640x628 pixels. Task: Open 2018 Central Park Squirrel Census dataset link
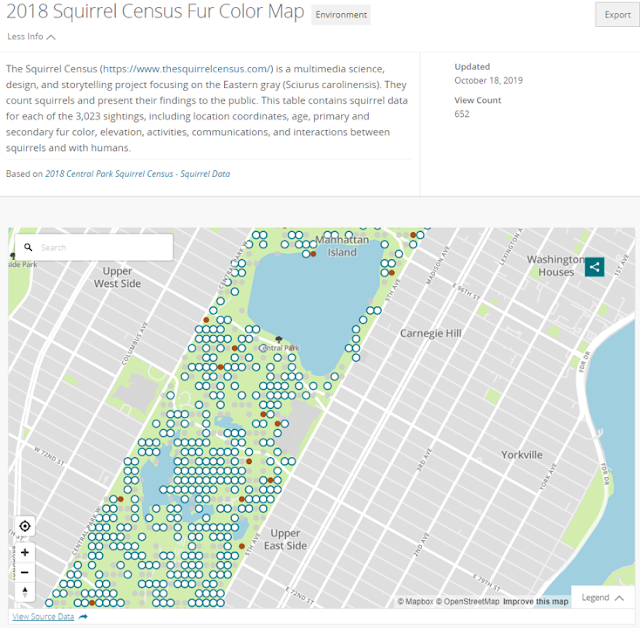[x=138, y=174]
